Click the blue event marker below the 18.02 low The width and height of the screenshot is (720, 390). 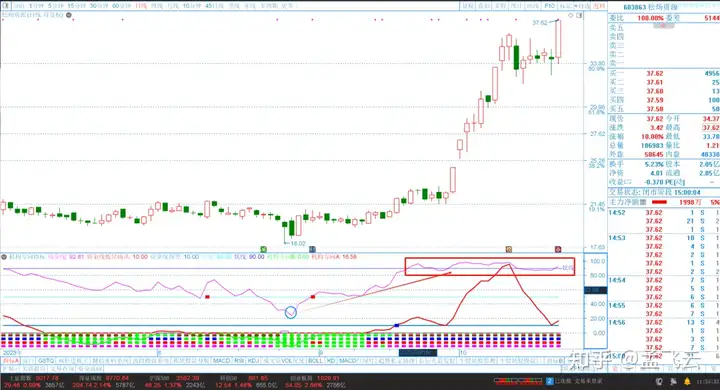312,249
